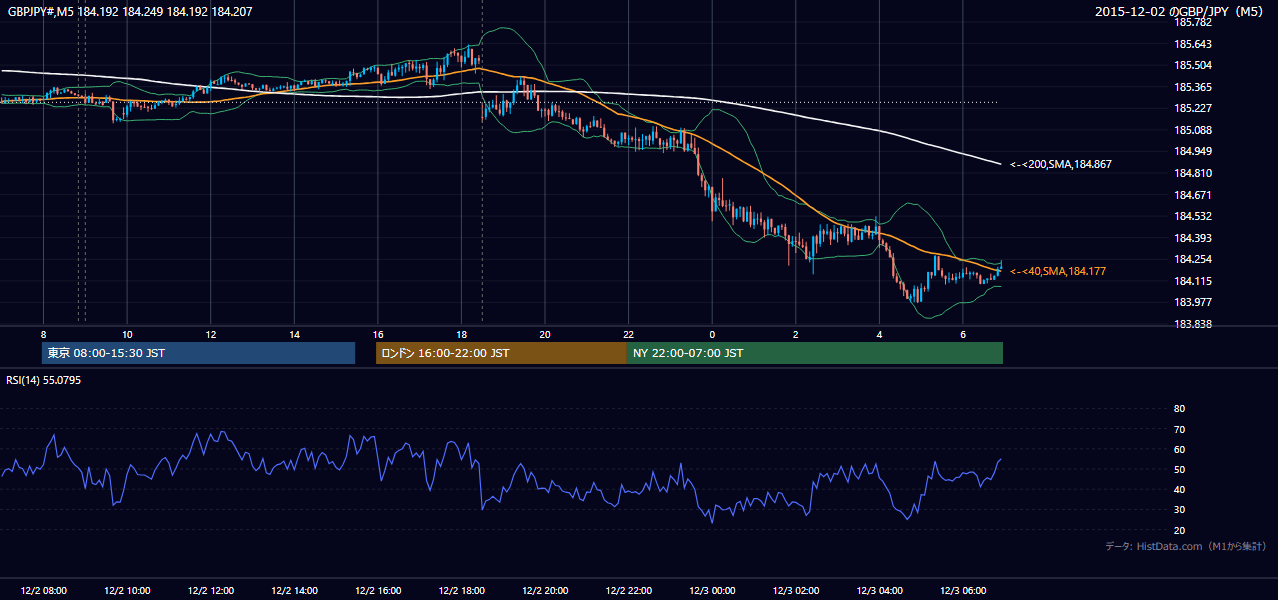Click the 12/2 12:00 bottom time label

coord(211,591)
